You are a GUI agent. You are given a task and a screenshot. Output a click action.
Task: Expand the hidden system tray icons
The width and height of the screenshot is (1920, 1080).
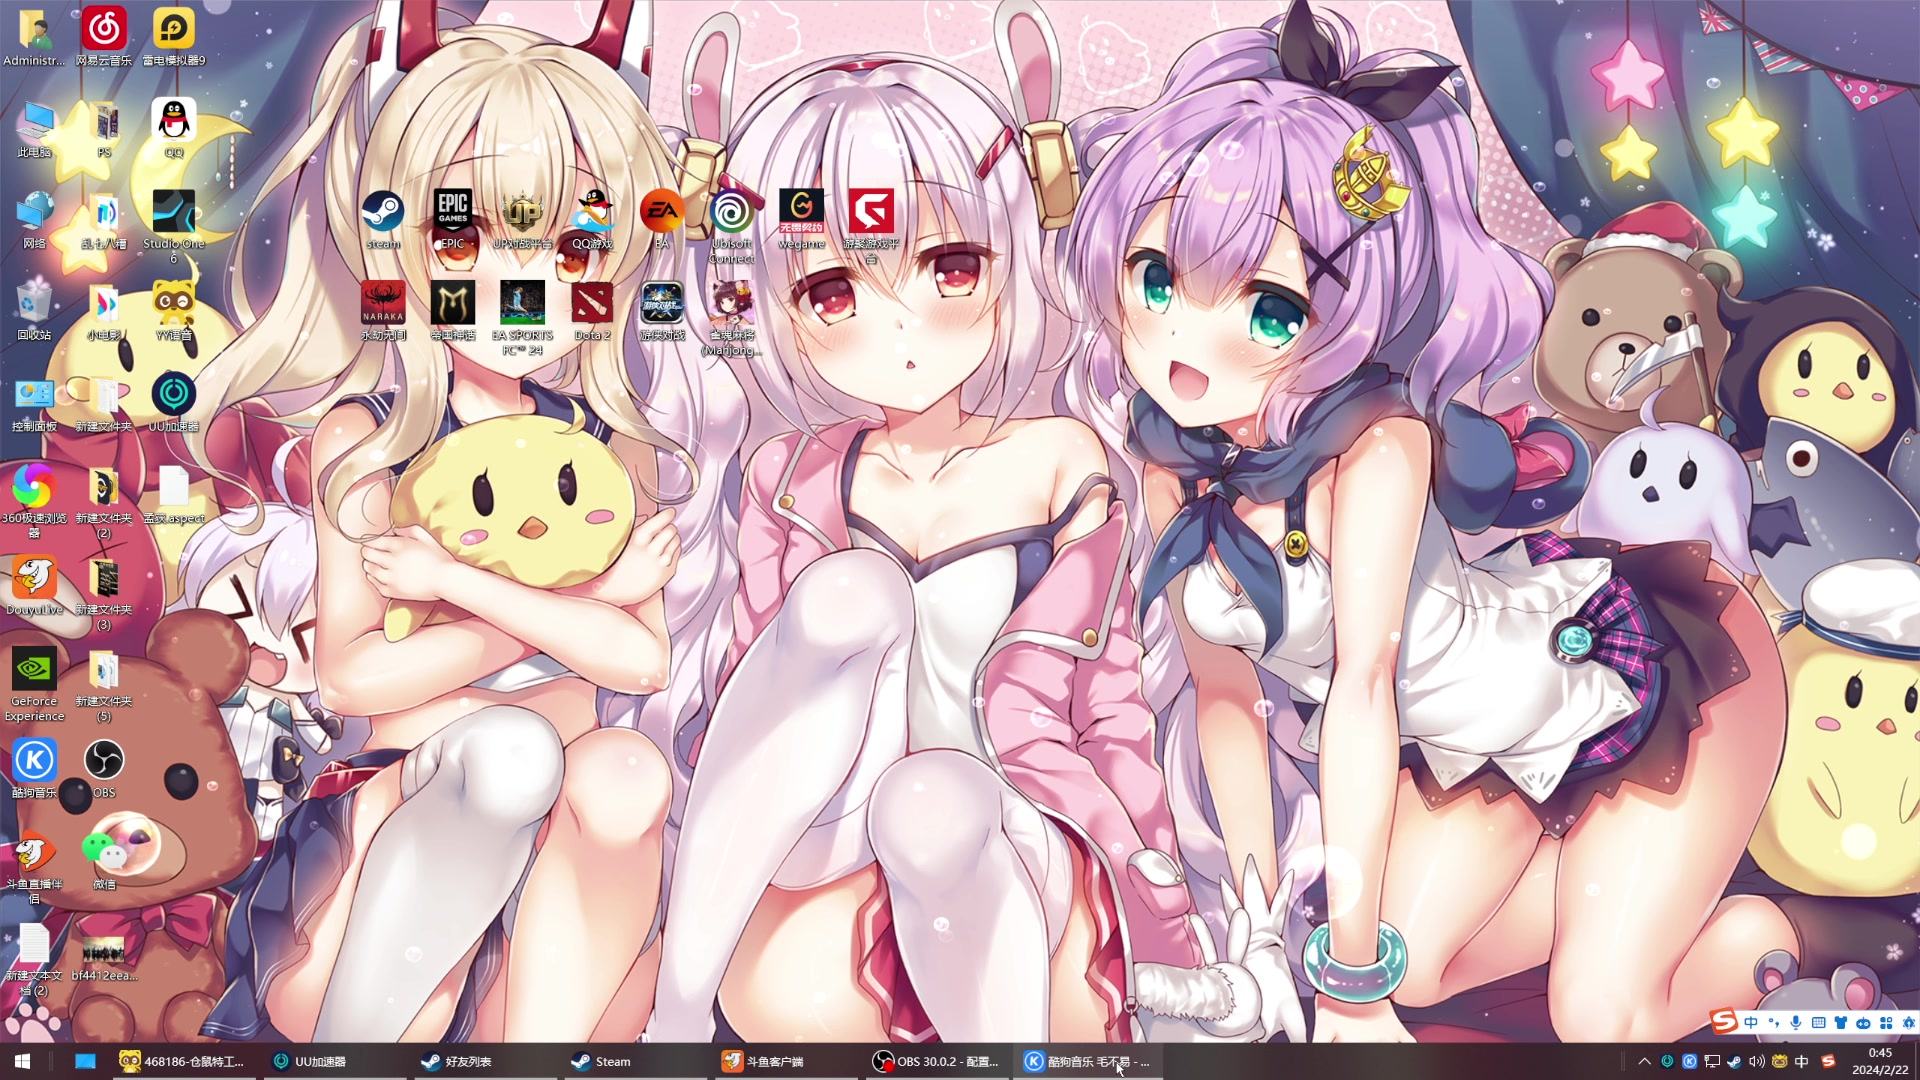1644,1061
